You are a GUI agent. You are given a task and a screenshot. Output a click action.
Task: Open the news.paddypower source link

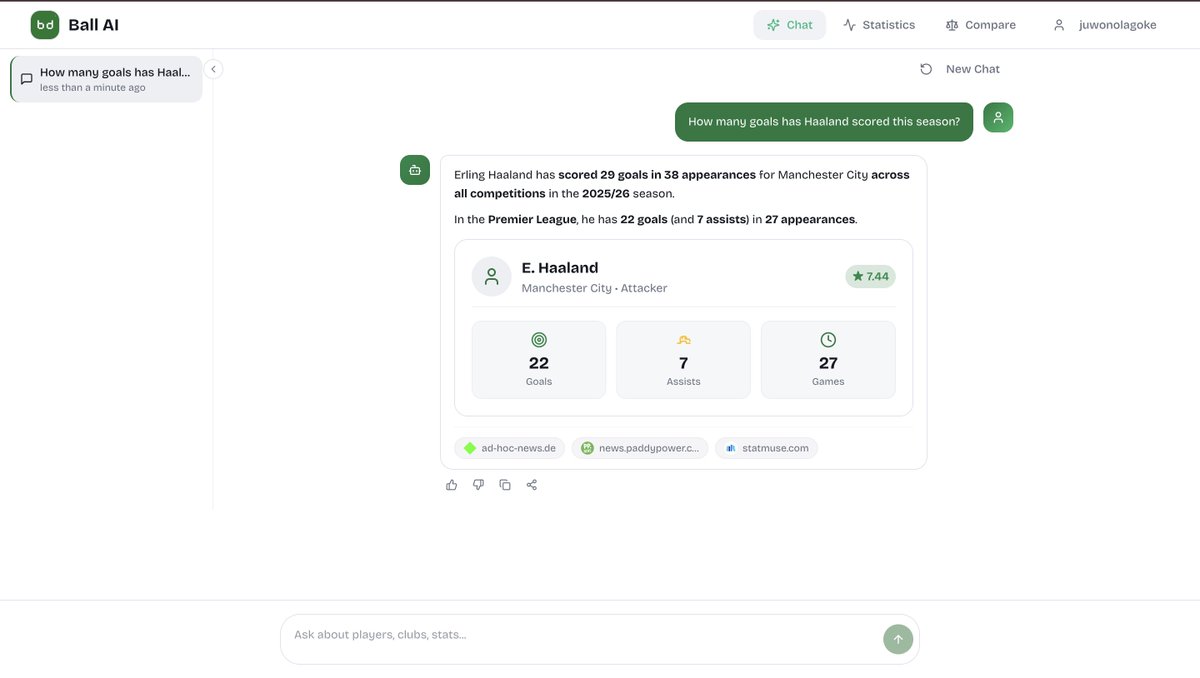click(x=640, y=448)
